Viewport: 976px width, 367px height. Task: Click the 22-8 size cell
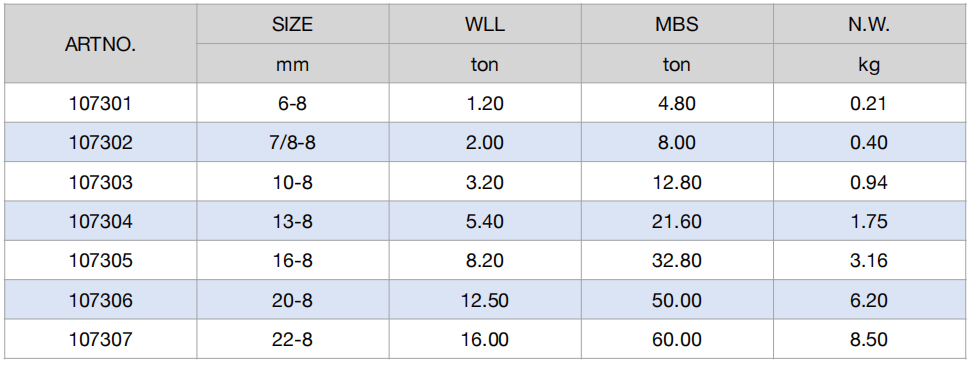pyautogui.click(x=293, y=340)
